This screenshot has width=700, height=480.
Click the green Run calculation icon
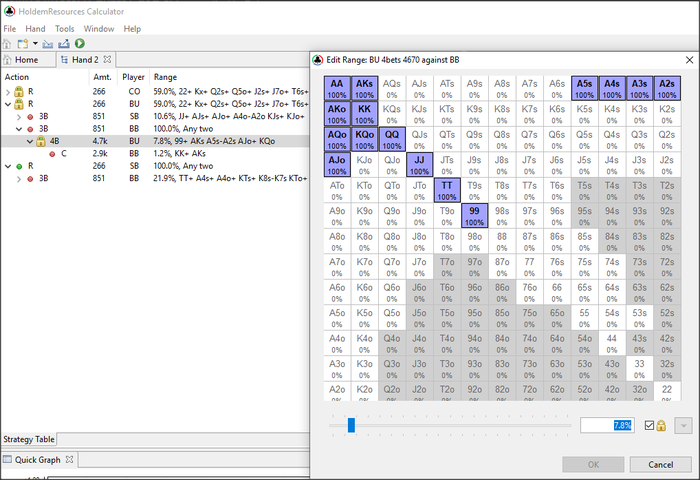pyautogui.click(x=80, y=43)
